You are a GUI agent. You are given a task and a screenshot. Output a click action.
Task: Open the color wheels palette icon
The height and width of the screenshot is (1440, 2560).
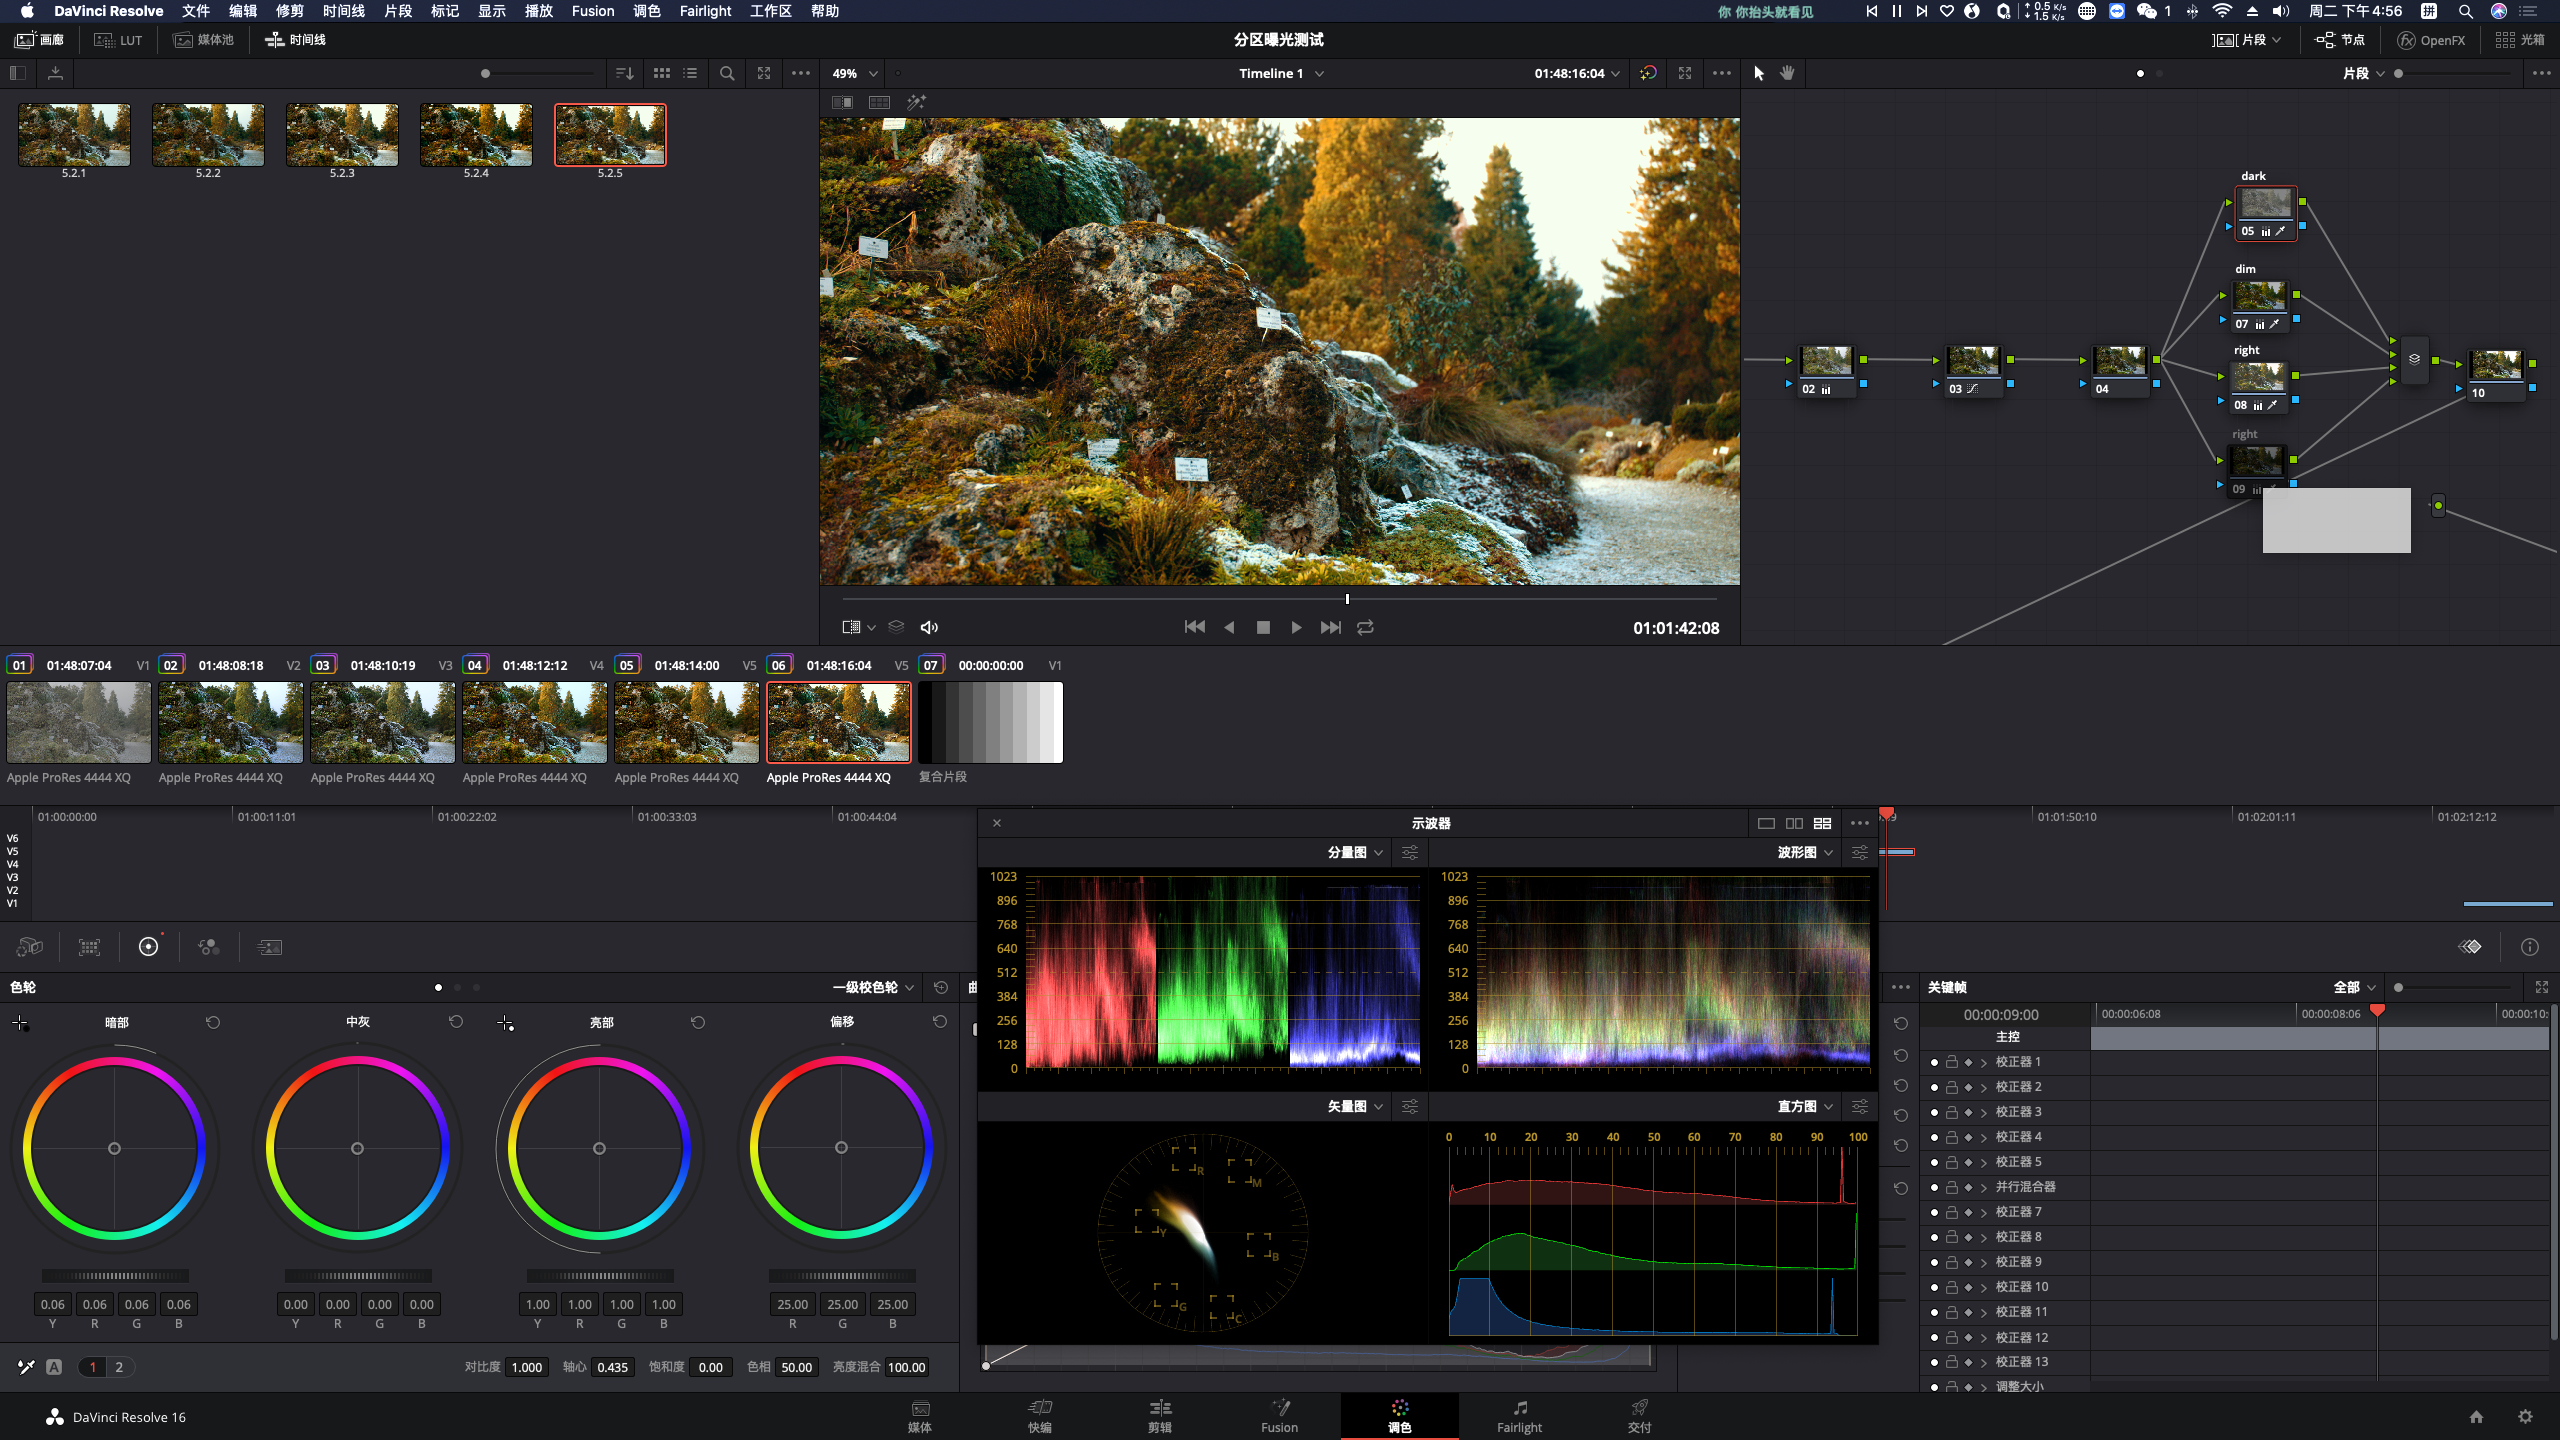148,947
